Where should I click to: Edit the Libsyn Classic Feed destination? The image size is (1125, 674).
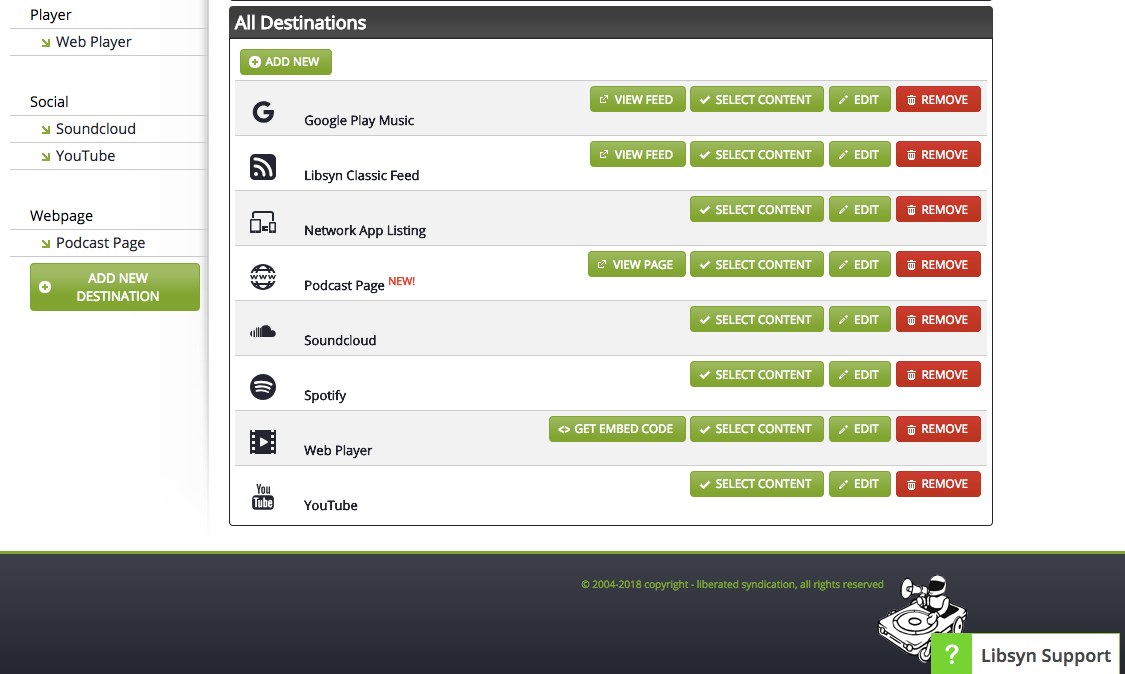(x=860, y=154)
